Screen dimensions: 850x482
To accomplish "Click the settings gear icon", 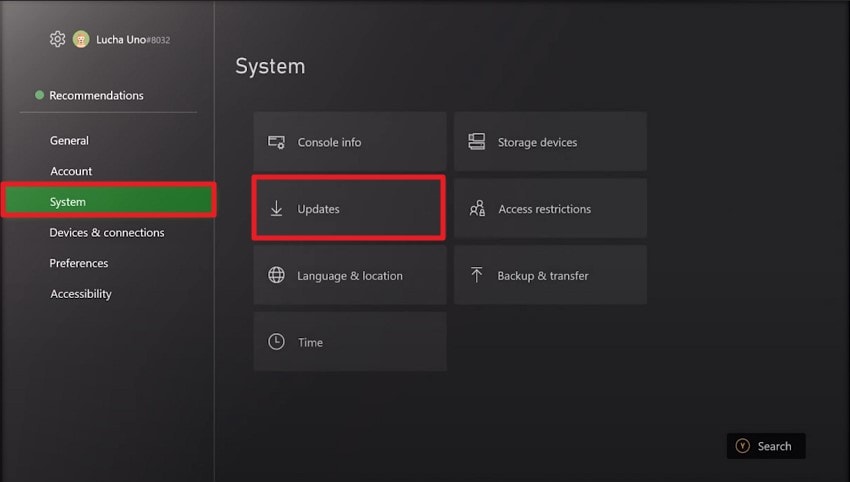I will click(x=57, y=39).
